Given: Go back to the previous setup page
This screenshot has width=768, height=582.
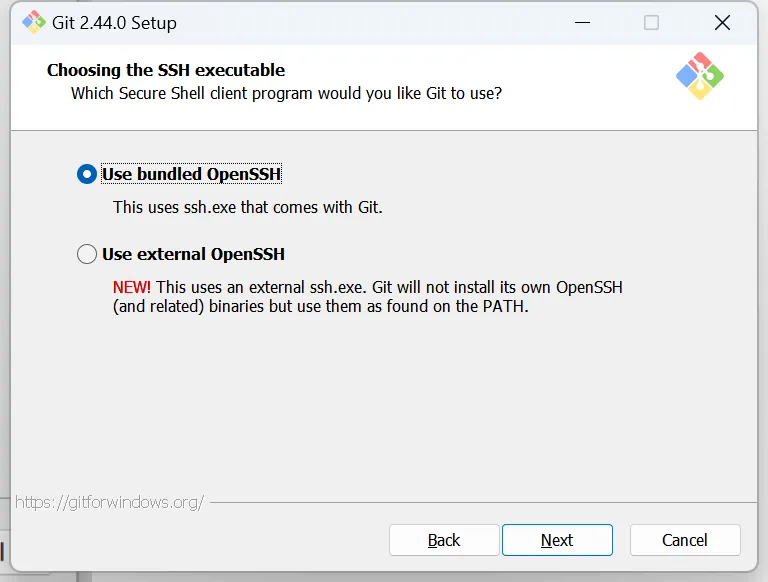Looking at the screenshot, I should tap(444, 540).
